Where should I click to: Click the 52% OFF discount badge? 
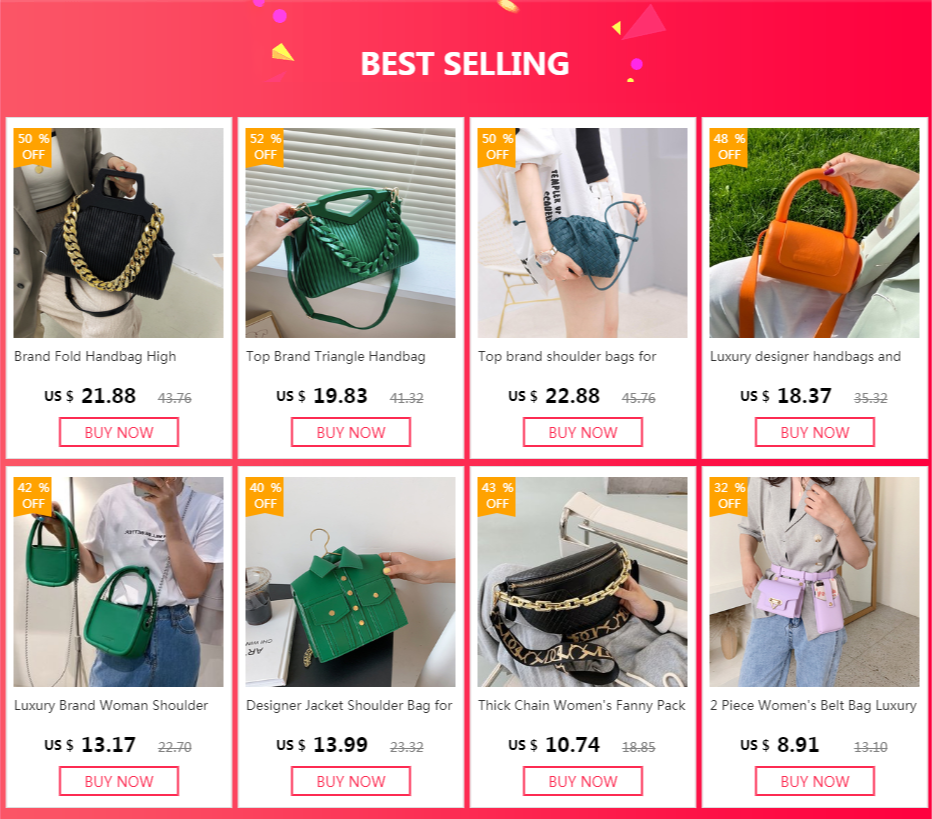pos(265,147)
